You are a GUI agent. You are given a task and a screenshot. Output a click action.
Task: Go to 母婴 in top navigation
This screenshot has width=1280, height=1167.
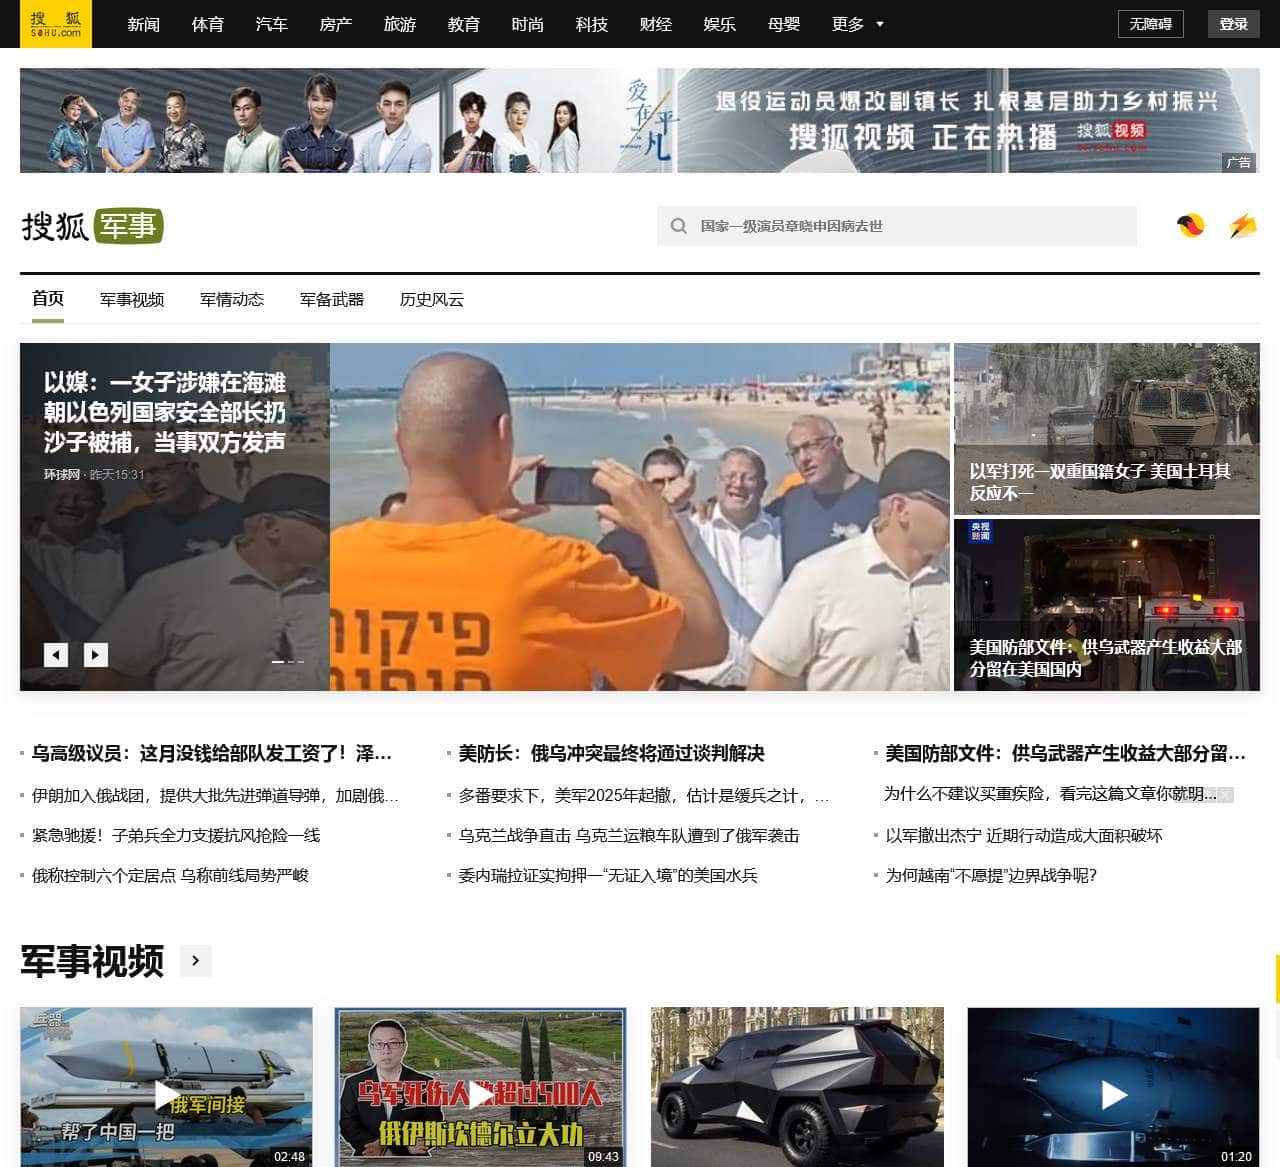[x=784, y=24]
